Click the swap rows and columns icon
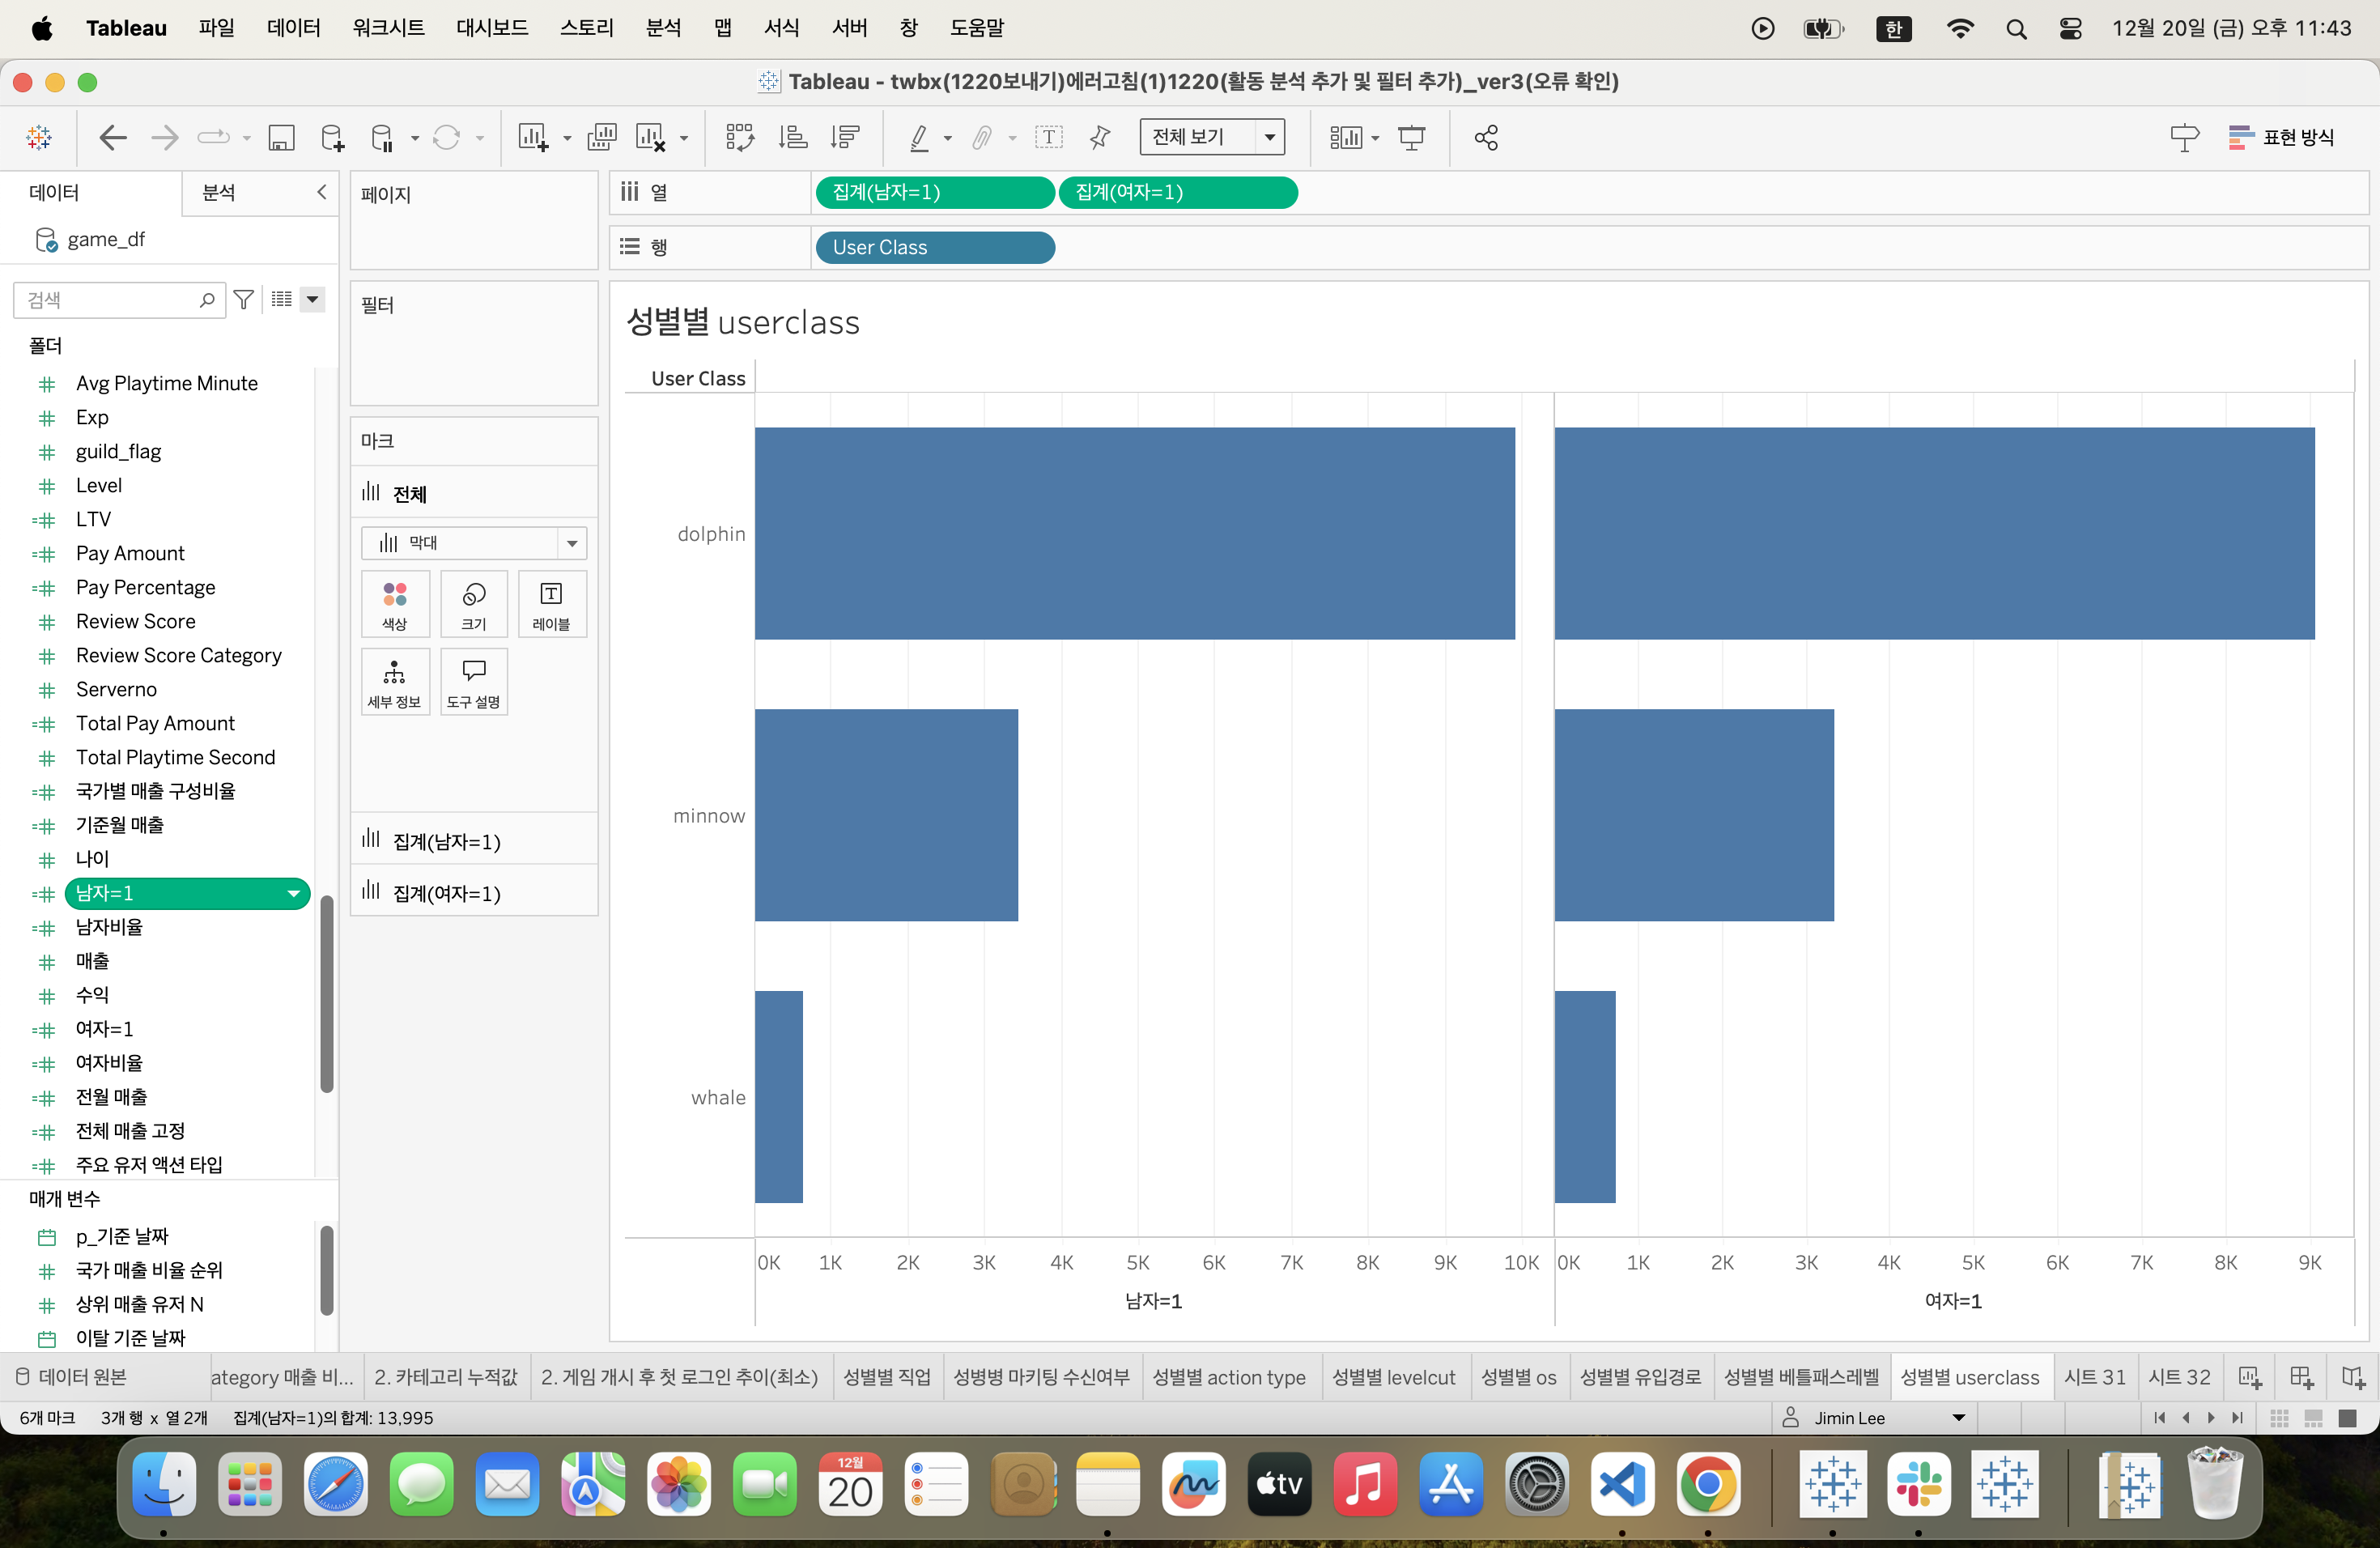Image resolution: width=2380 pixels, height=1548 pixels. point(739,137)
